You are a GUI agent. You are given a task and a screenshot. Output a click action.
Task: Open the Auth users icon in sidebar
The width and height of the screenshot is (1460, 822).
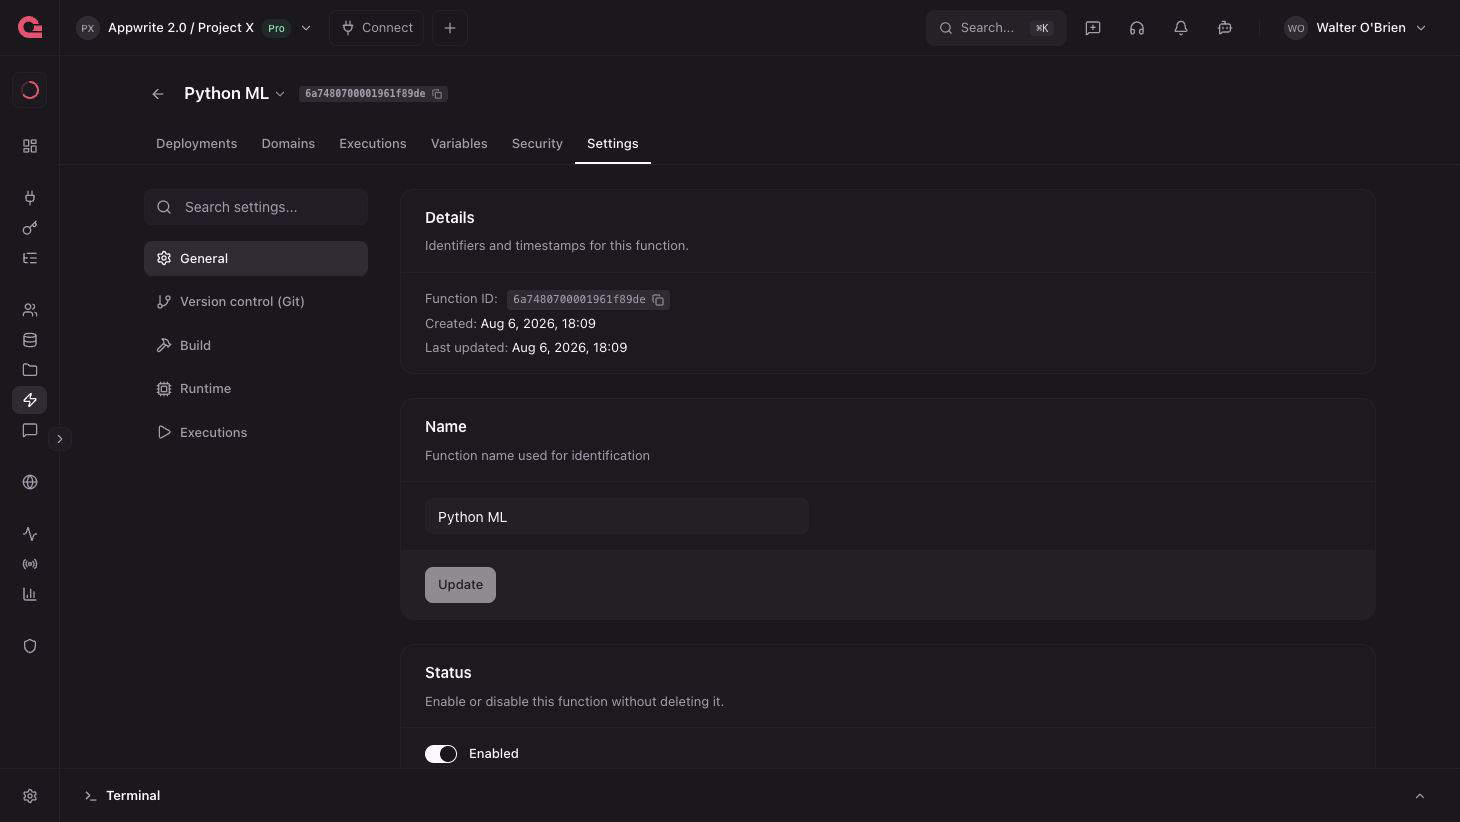point(30,310)
